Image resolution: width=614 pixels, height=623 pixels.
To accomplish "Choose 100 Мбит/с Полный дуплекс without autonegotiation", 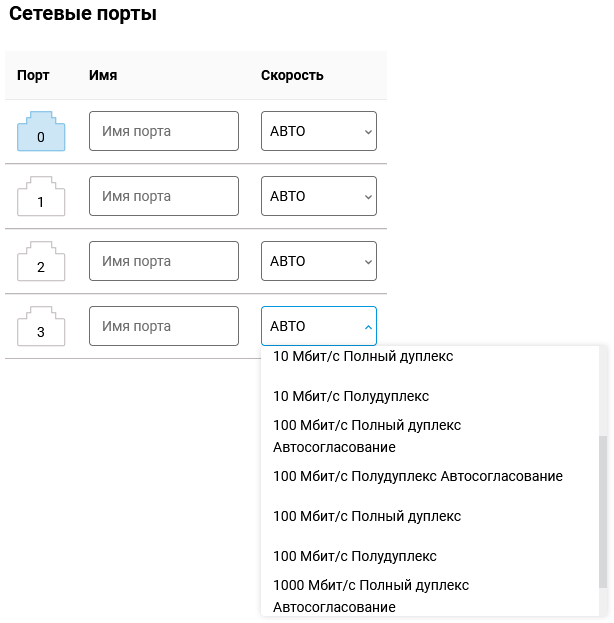I will (x=430, y=516).
